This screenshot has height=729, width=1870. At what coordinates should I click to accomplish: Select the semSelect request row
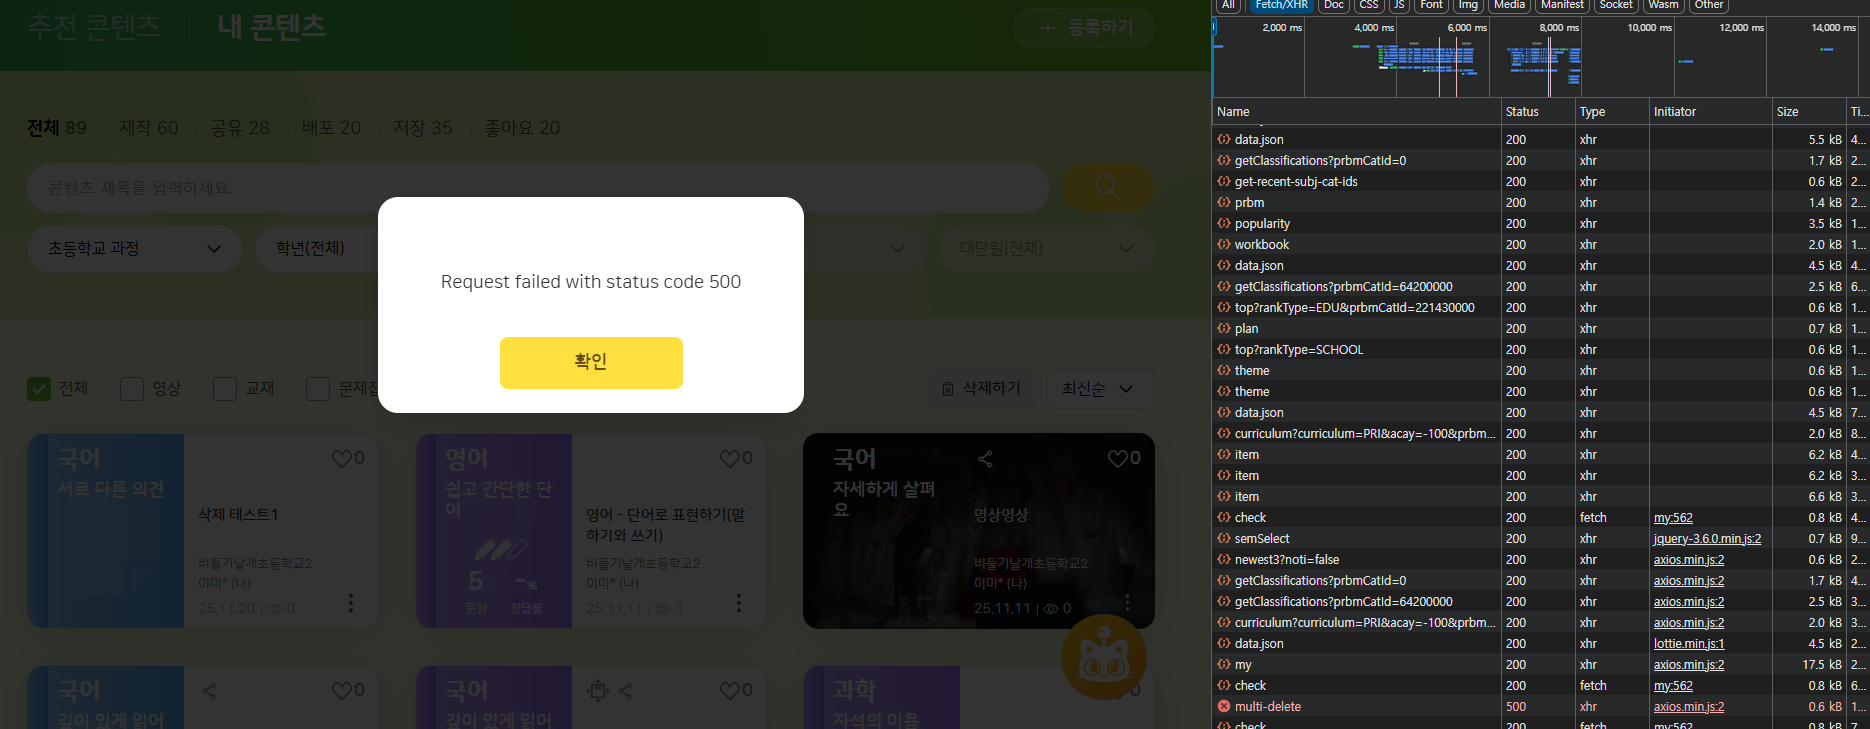1541,539
